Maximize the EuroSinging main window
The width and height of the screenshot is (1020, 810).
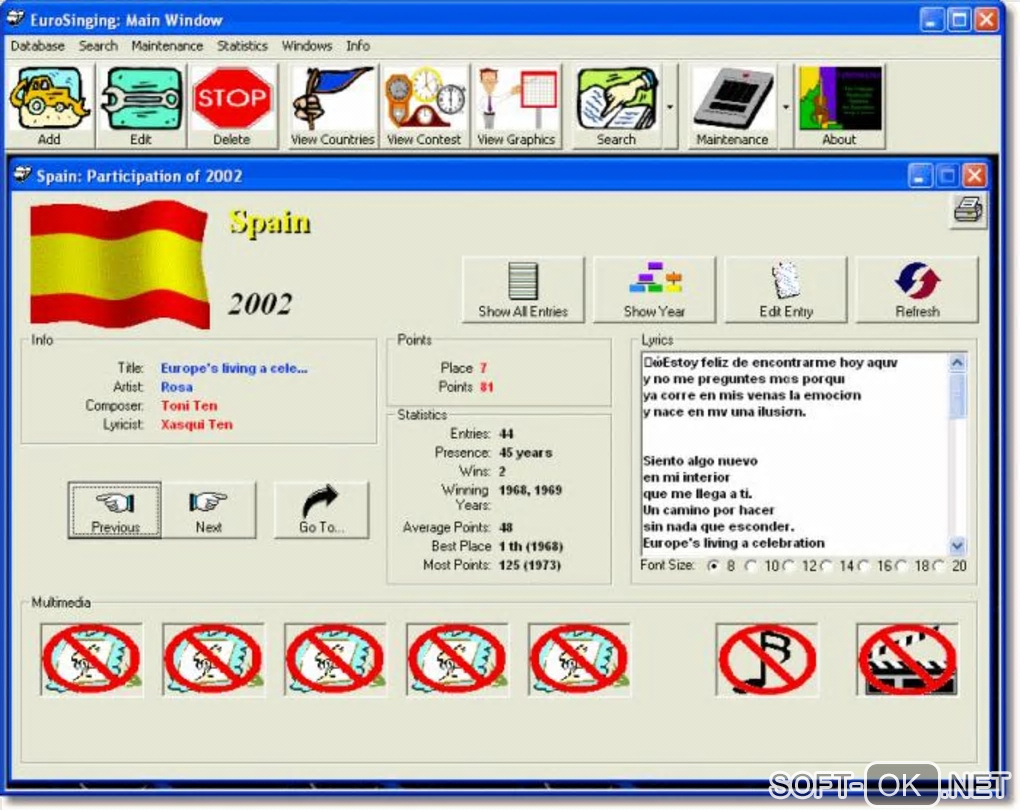click(x=960, y=20)
